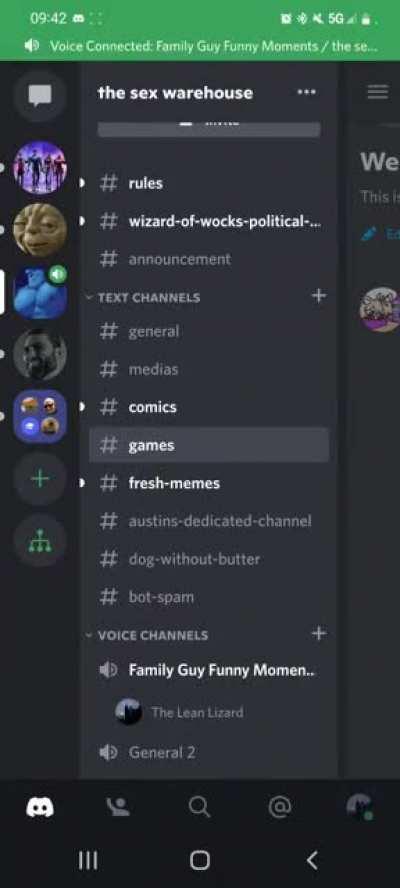Tap the hamburger menu icon

pyautogui.click(x=378, y=92)
